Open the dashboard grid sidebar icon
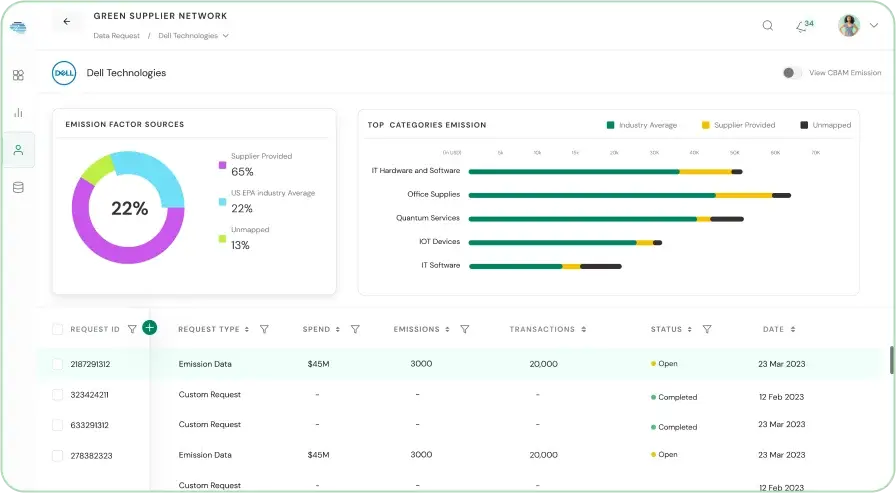This screenshot has width=896, height=493. 18,75
